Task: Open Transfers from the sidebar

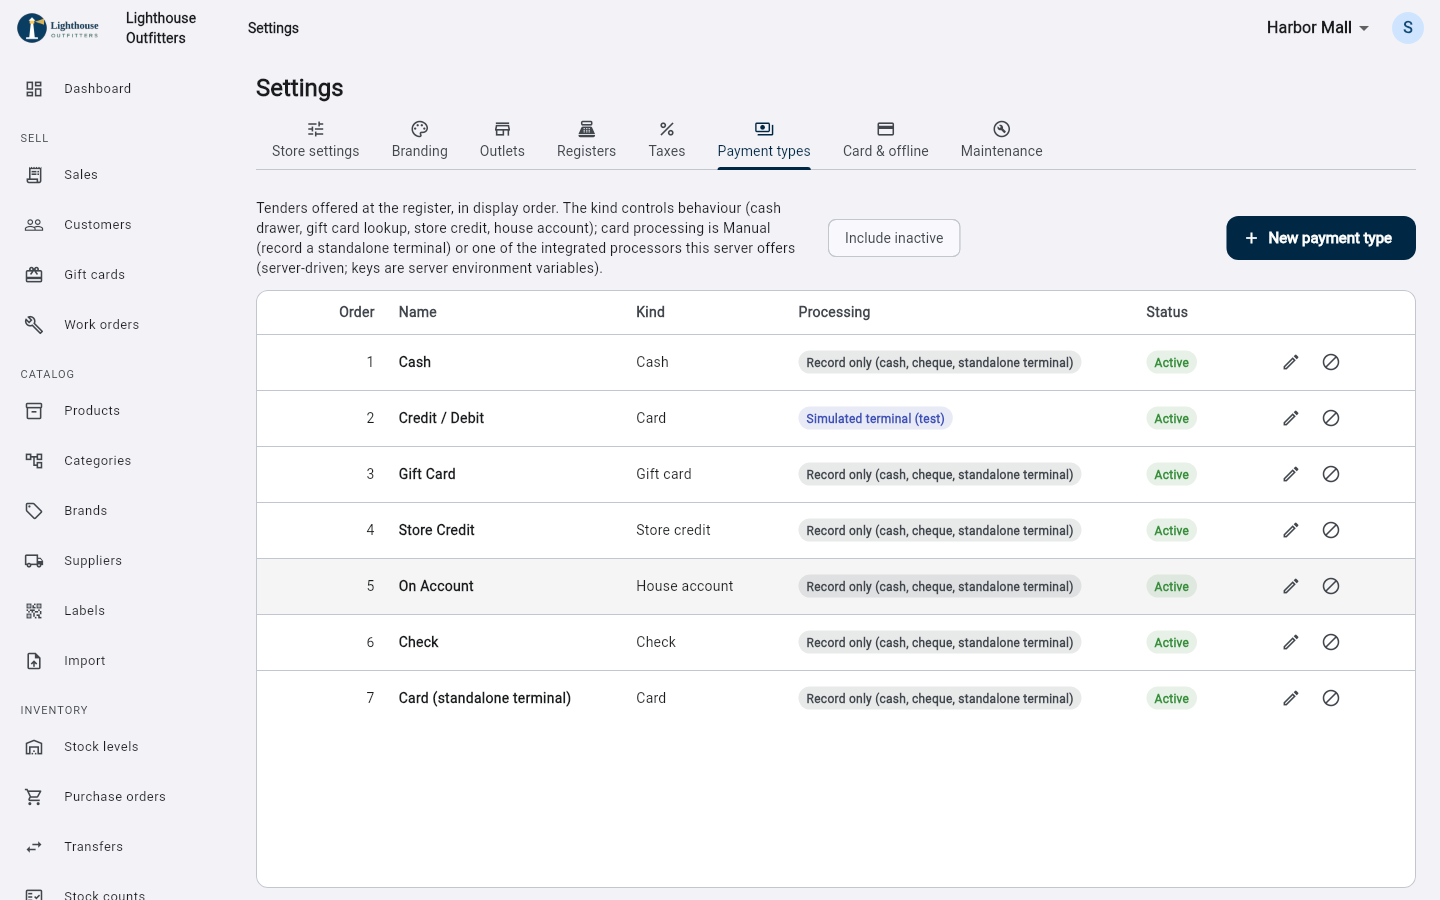Action: [x=120, y=847]
